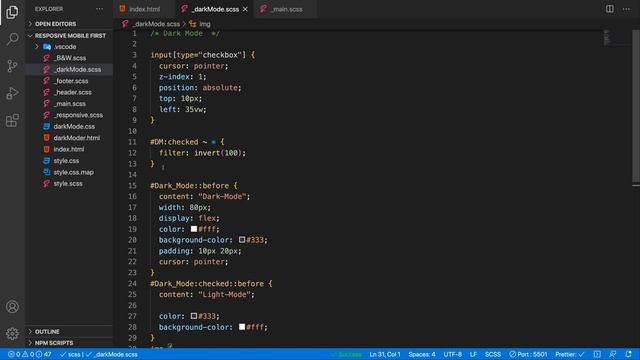Click the editor minimap
Screen dimensions: 640x360
point(607,38)
